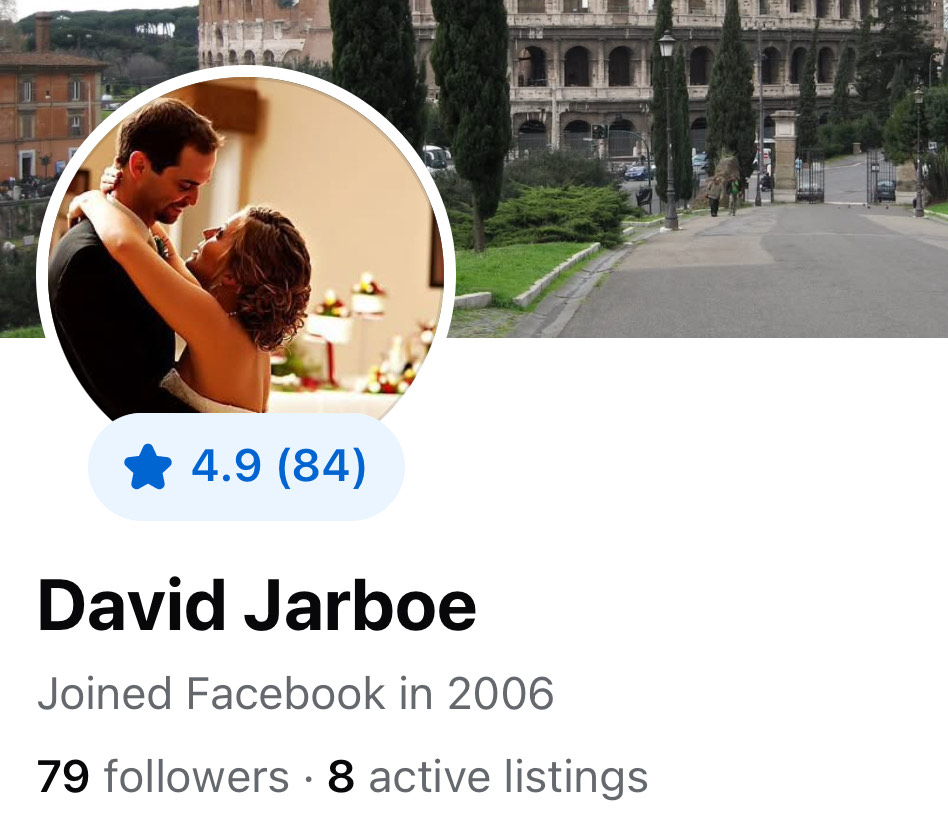948x838 pixels.
Task: Click the bold number 8 before listings
Action: tap(341, 776)
